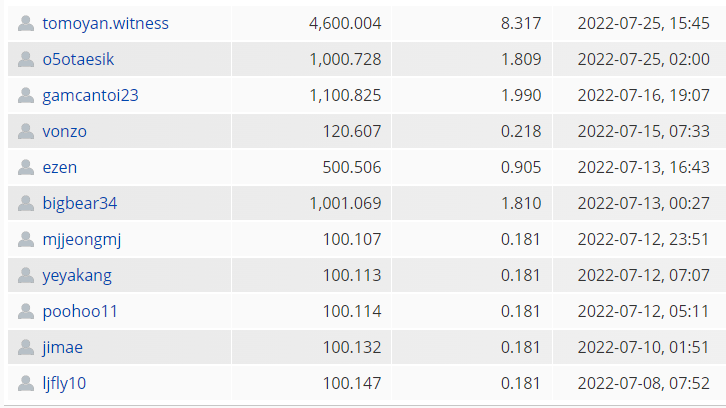Click profile icon beside bigbear34
The width and height of the screenshot is (726, 408).
[x=27, y=203]
